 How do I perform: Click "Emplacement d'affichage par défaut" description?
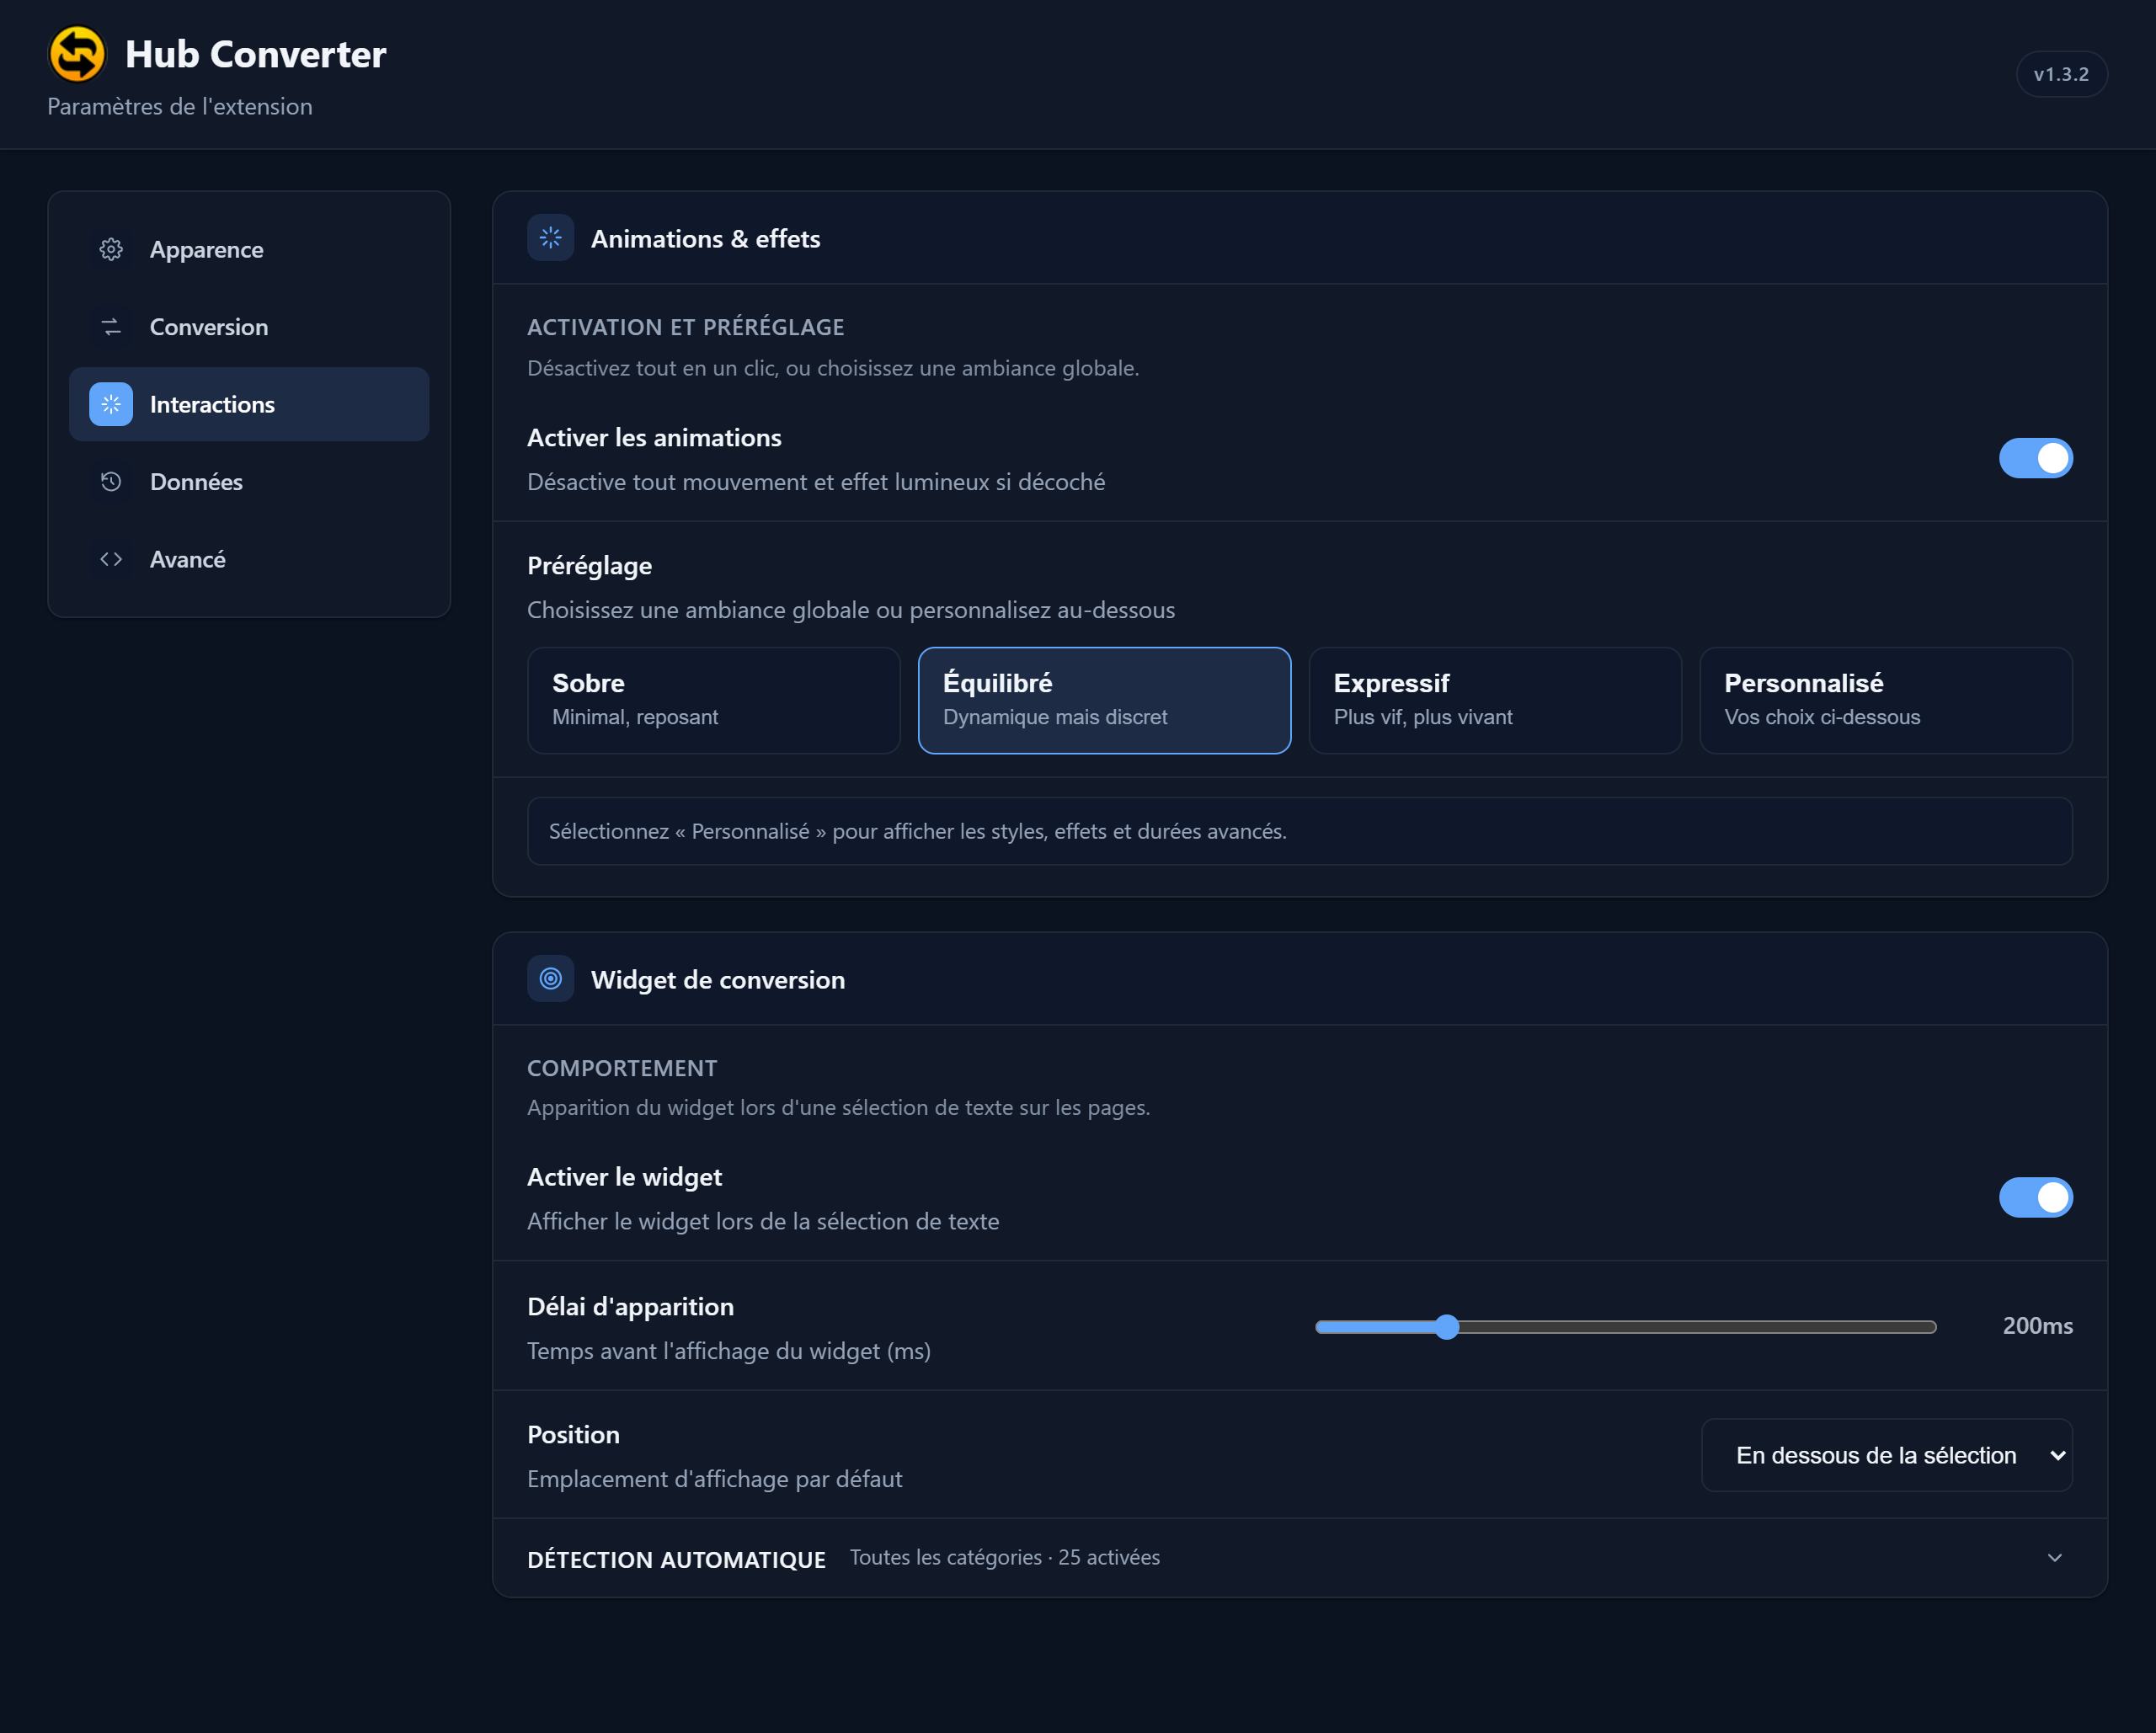[714, 1479]
